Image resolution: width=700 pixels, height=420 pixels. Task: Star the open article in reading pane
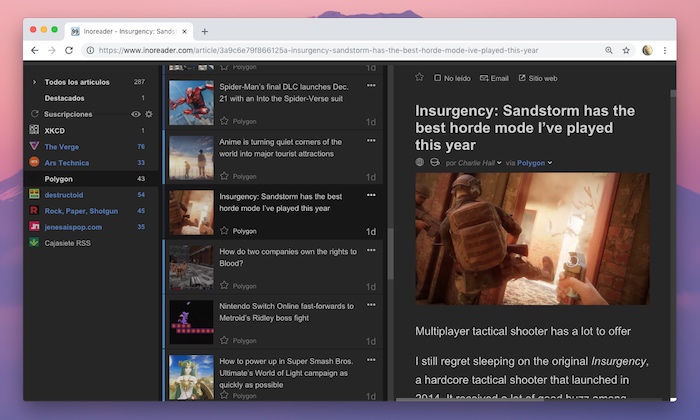coord(419,77)
